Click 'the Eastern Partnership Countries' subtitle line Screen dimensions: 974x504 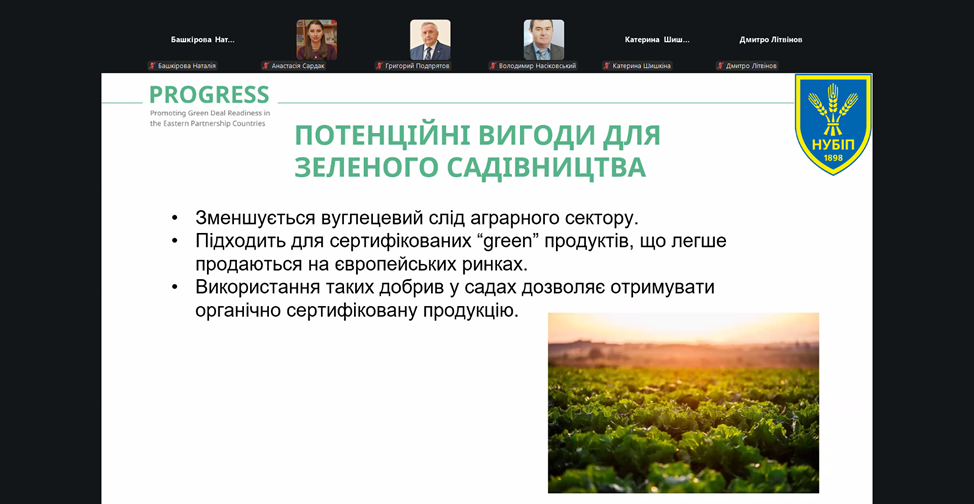[207, 123]
